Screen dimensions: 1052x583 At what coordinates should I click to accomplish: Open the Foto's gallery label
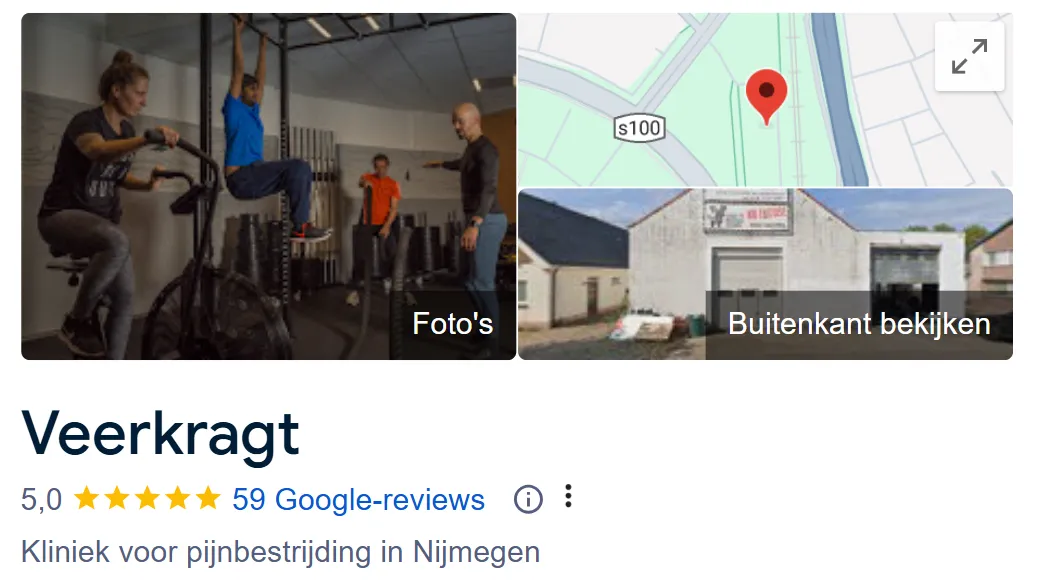tap(453, 324)
